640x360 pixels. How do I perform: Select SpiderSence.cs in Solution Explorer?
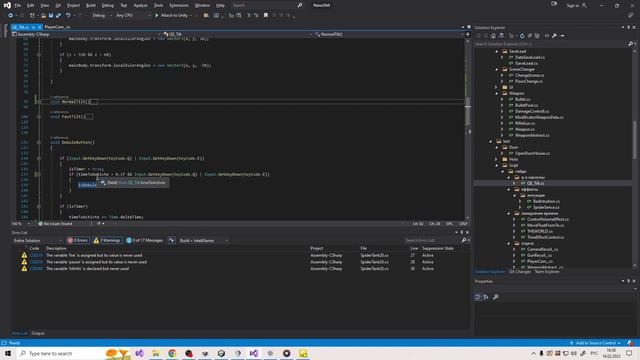click(546, 207)
